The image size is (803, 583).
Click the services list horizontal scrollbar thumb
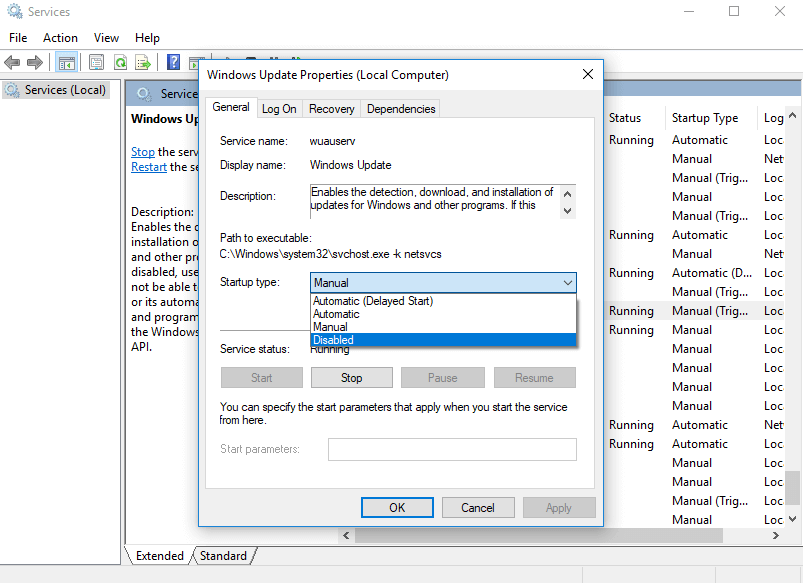coord(539,535)
